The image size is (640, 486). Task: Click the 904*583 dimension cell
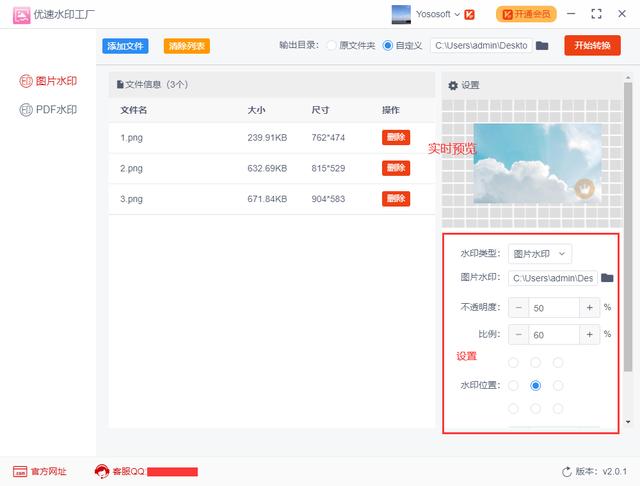pos(328,199)
